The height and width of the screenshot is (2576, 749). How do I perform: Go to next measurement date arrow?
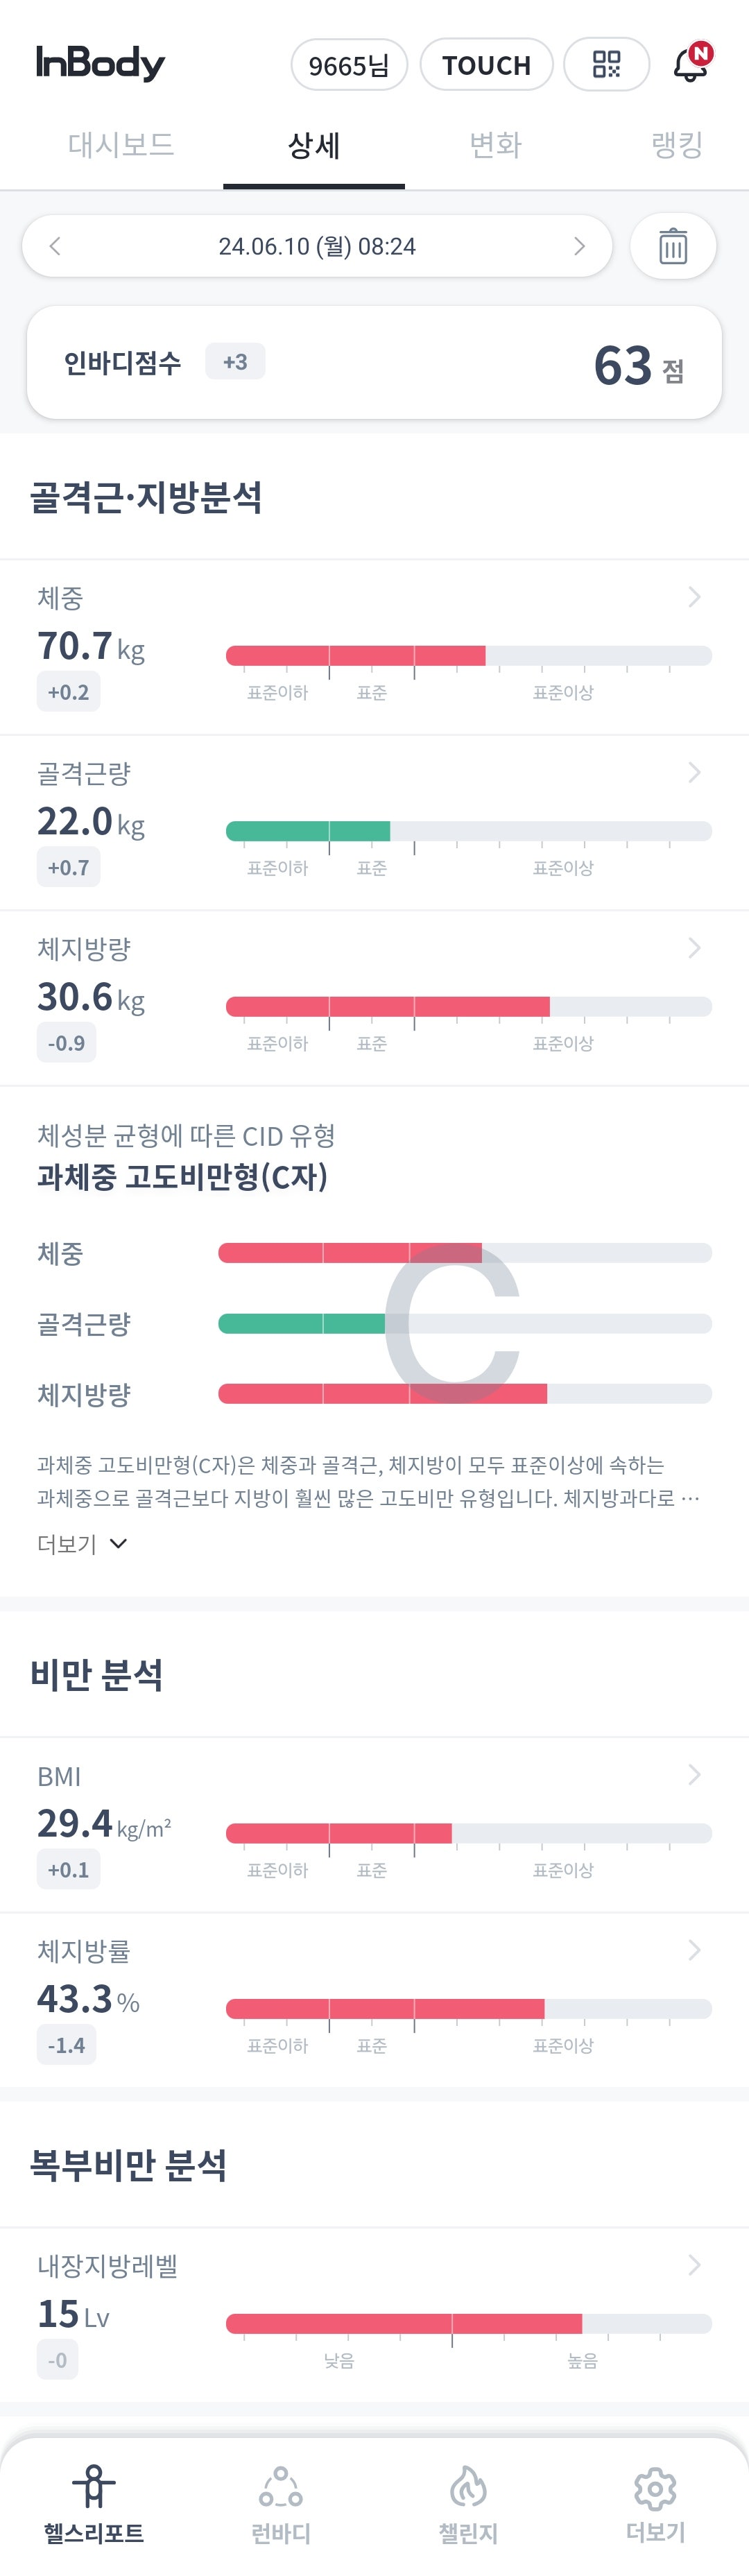pyautogui.click(x=579, y=246)
